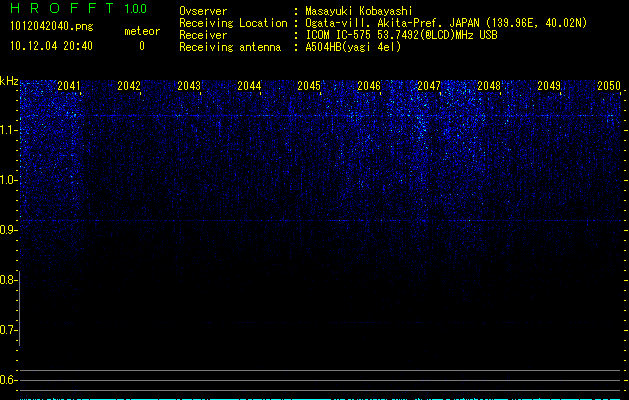Click the meteor count value 0
Image resolution: width=629 pixels, height=400 pixels.
[142, 46]
